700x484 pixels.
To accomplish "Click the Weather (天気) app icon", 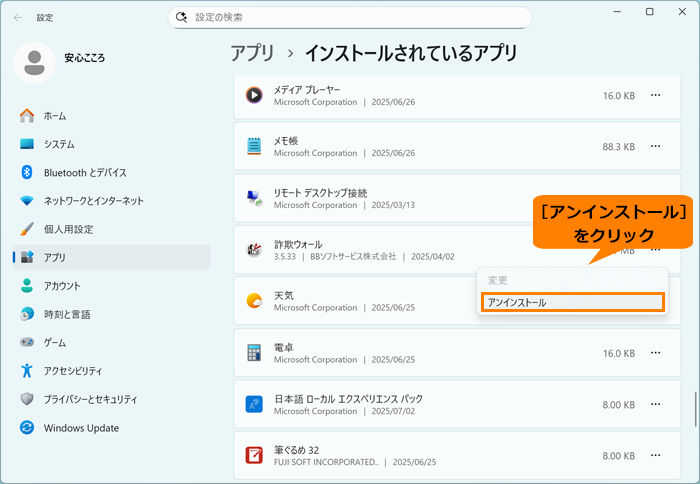I will point(254,300).
